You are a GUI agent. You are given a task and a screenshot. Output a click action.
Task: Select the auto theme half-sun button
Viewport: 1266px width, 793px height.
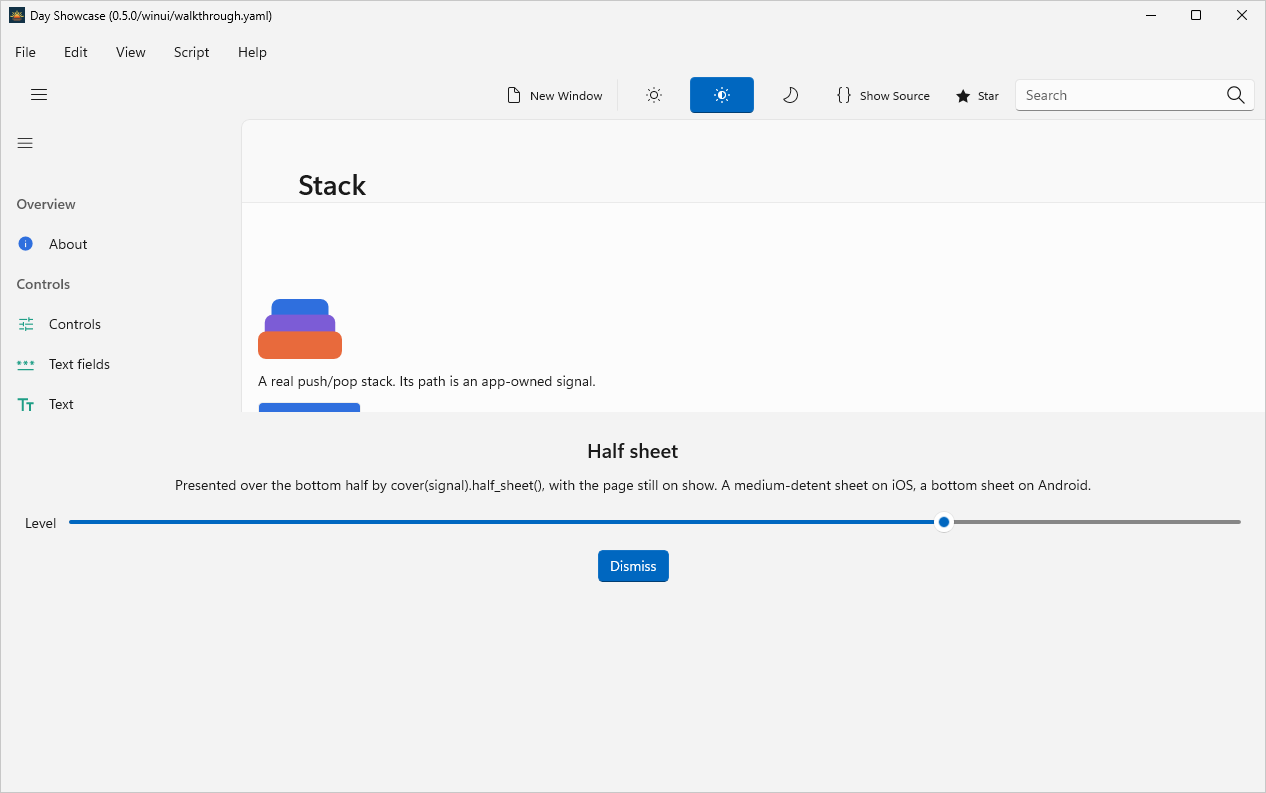click(x=722, y=95)
